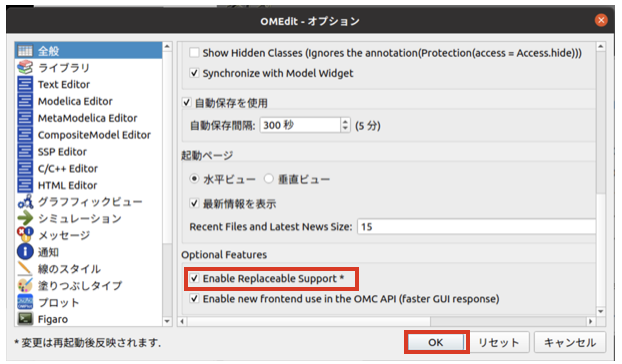Select the 全般 (General) category icon
Viewport: 622px width, 364px height.
click(25, 51)
